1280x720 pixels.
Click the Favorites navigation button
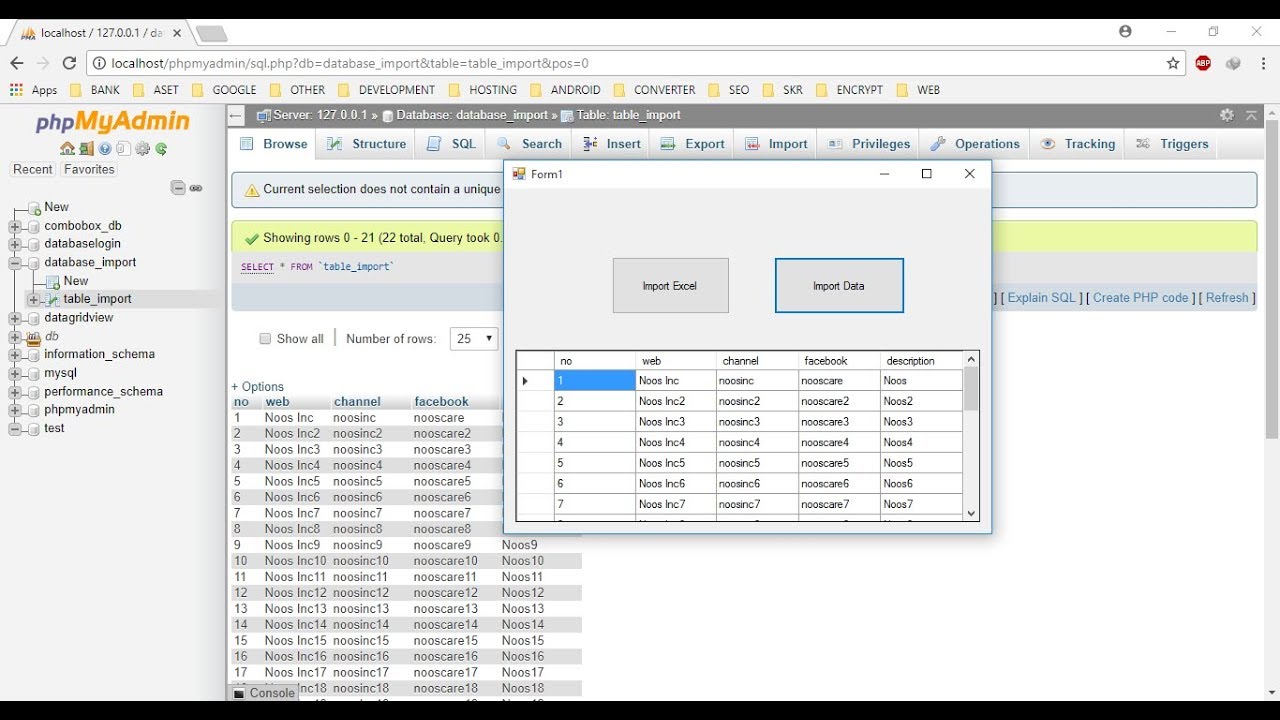pyautogui.click(x=89, y=170)
